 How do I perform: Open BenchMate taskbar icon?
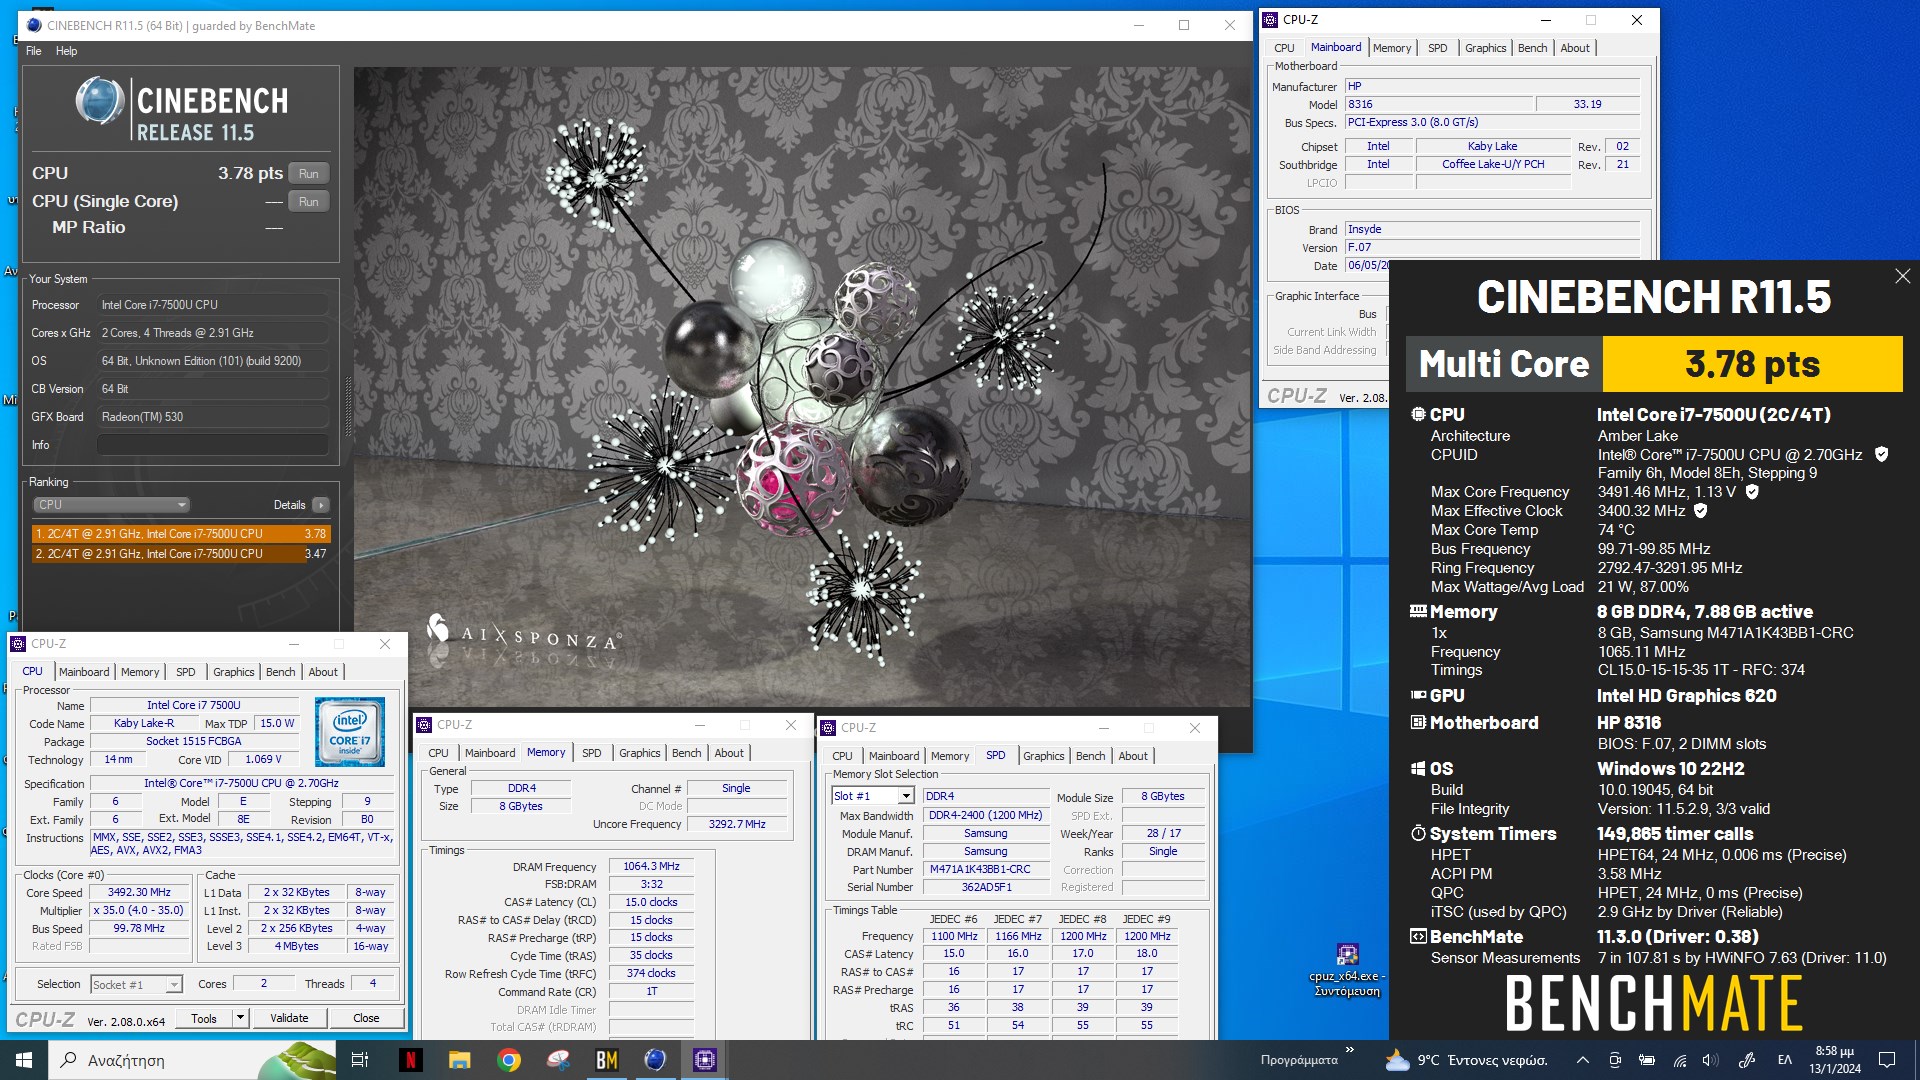(x=607, y=1060)
